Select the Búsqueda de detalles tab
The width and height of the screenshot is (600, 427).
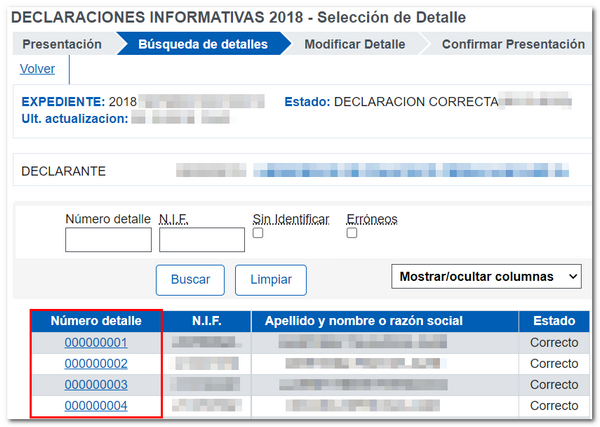click(x=202, y=44)
